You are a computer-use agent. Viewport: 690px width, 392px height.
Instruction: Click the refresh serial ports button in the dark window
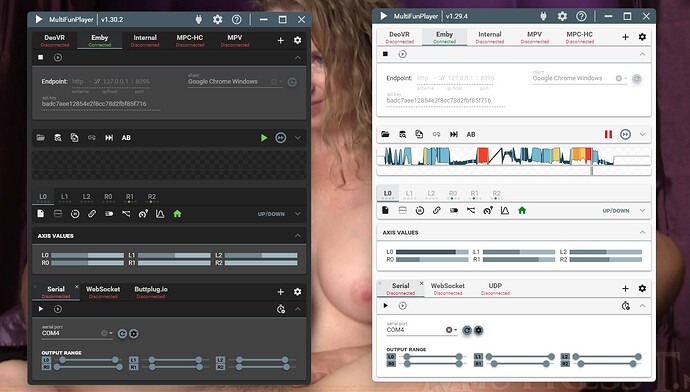point(122,333)
